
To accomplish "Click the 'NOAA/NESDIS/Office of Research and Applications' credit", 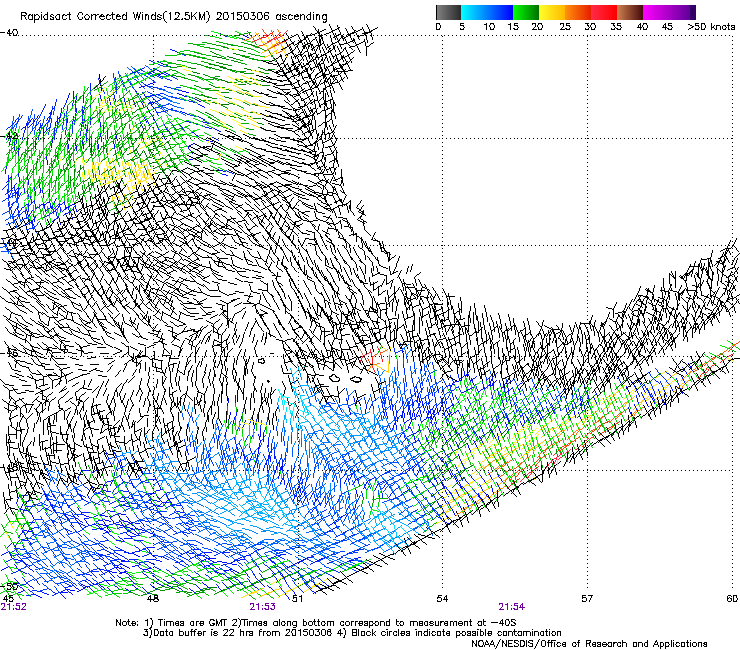I will point(589,644).
